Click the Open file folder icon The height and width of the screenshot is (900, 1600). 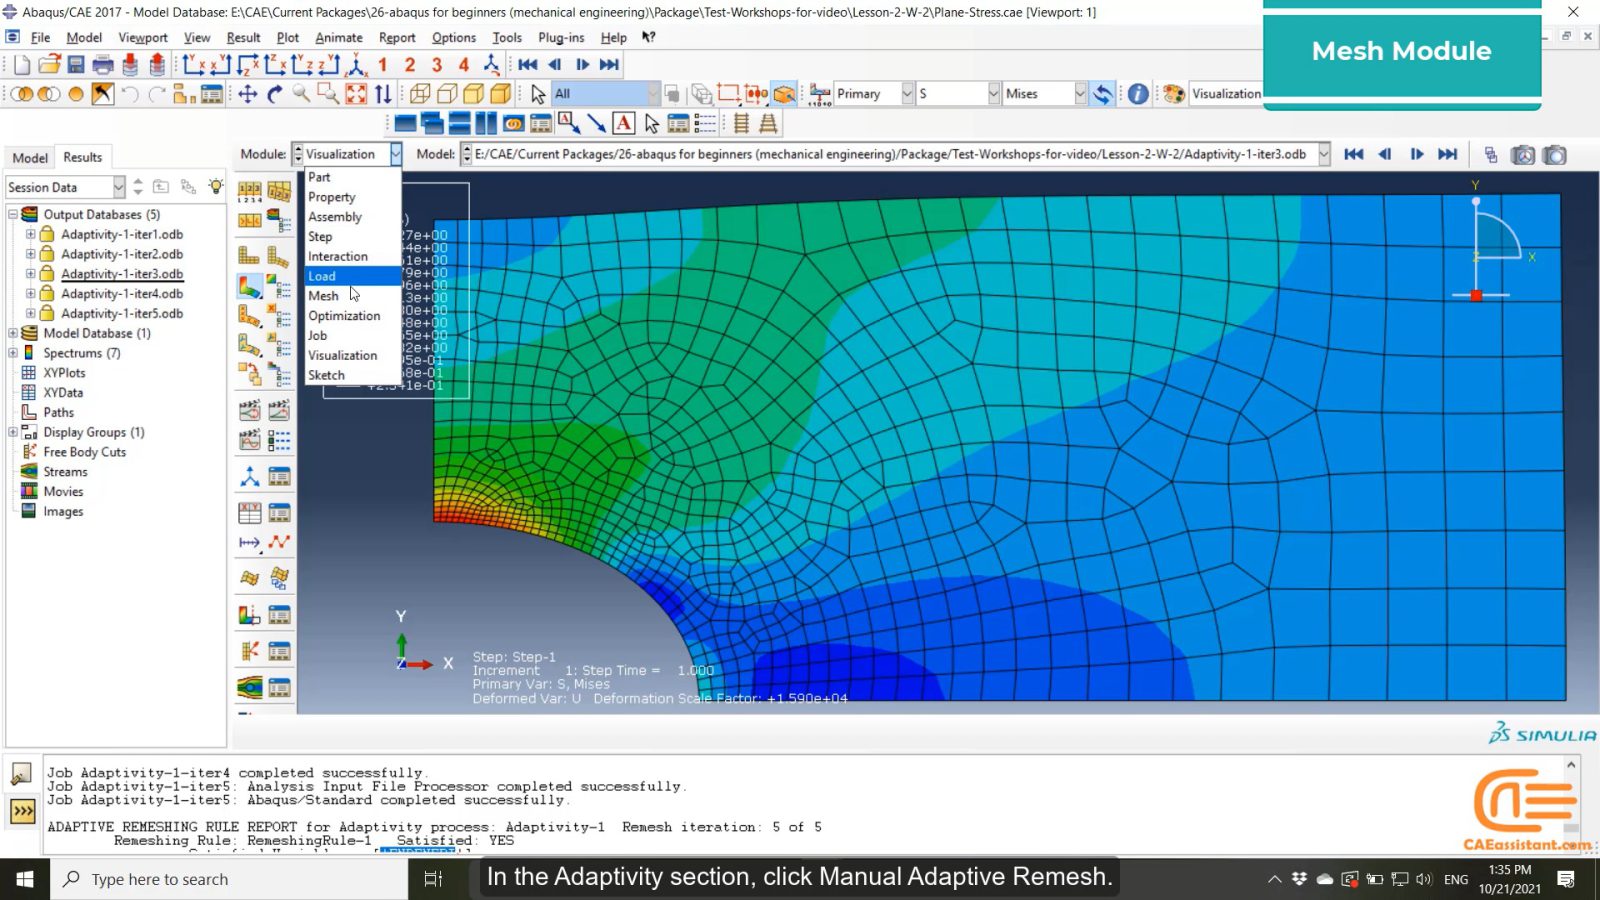pos(49,65)
